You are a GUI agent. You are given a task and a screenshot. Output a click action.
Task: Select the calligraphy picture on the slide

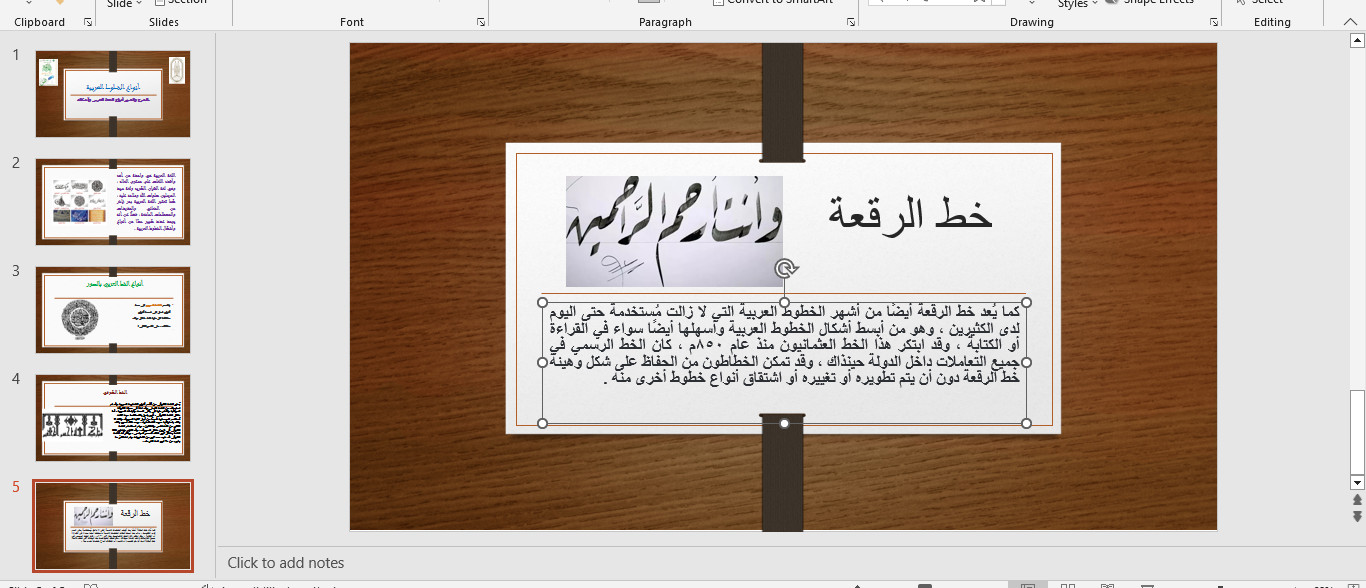[674, 231]
